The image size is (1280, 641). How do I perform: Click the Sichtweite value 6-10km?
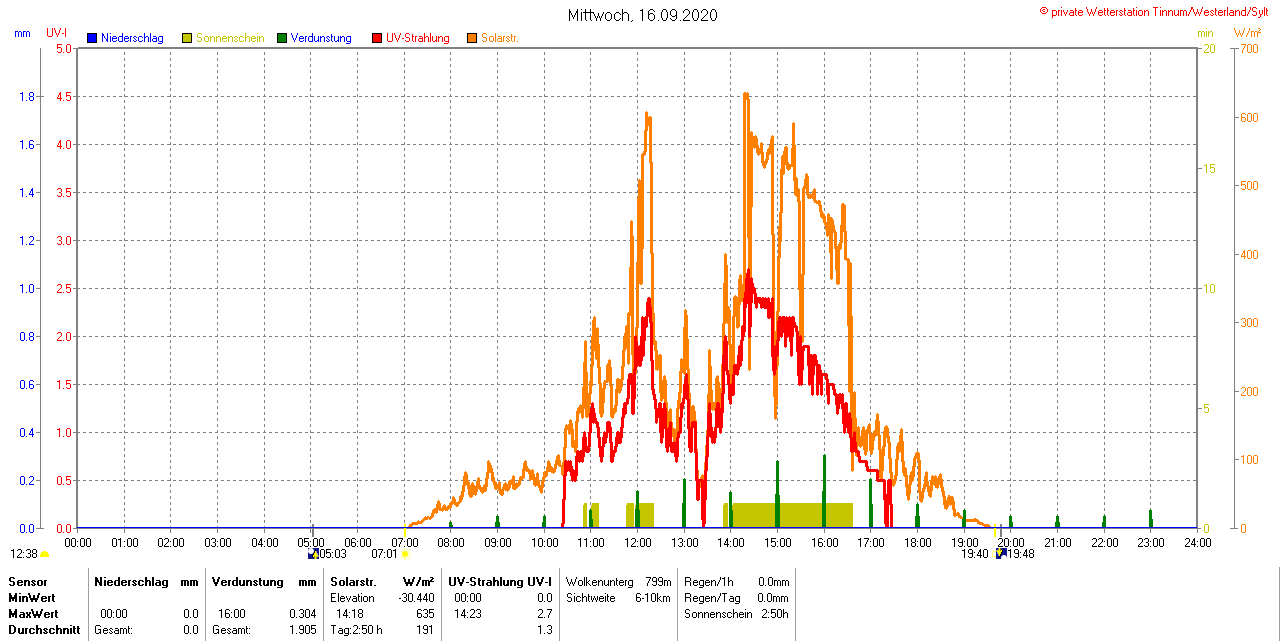pyautogui.click(x=654, y=597)
